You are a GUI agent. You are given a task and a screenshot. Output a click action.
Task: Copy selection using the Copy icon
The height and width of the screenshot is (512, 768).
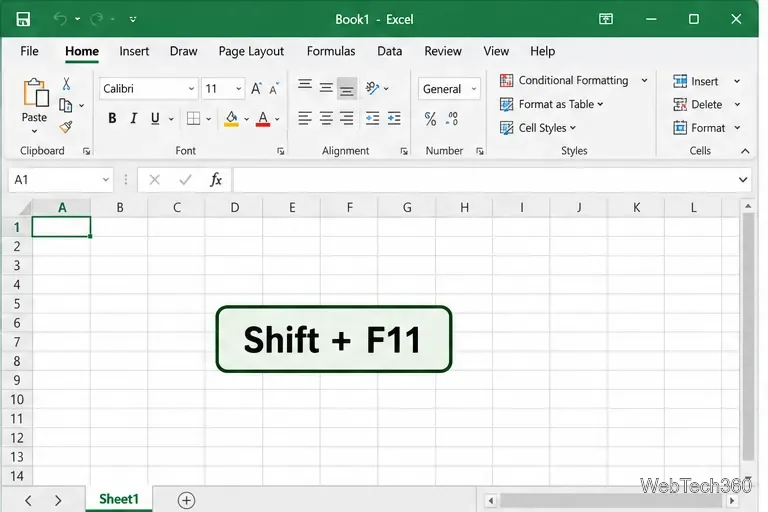66,105
